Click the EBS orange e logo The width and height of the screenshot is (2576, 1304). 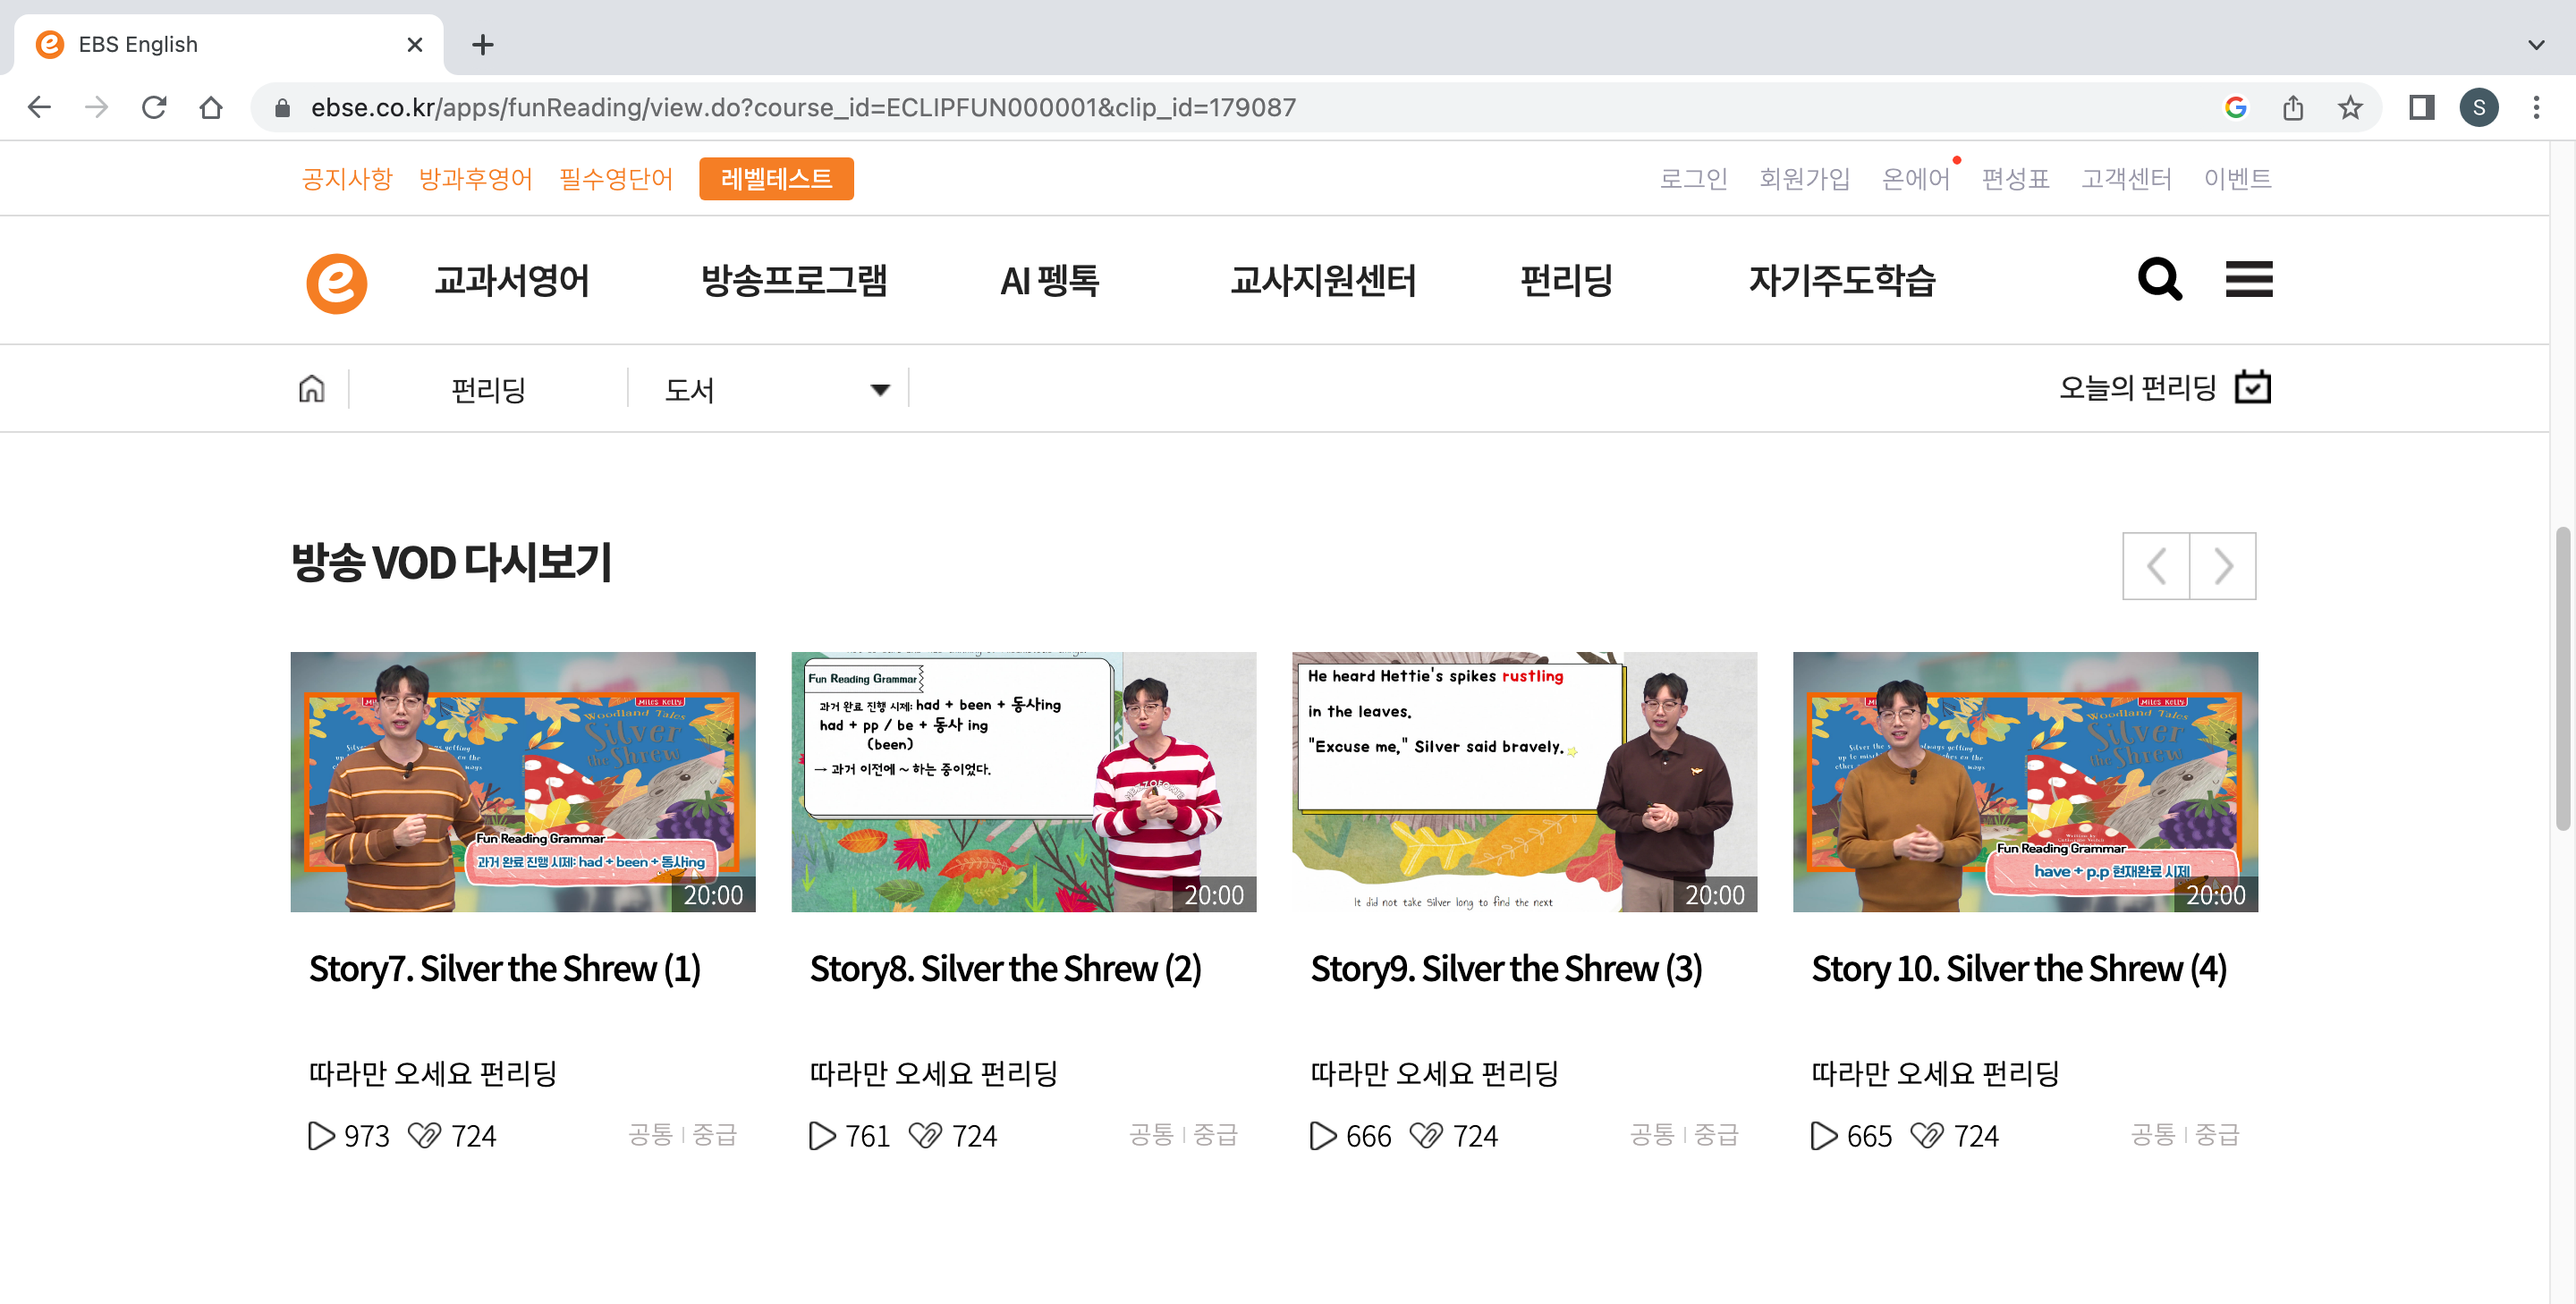(x=336, y=283)
